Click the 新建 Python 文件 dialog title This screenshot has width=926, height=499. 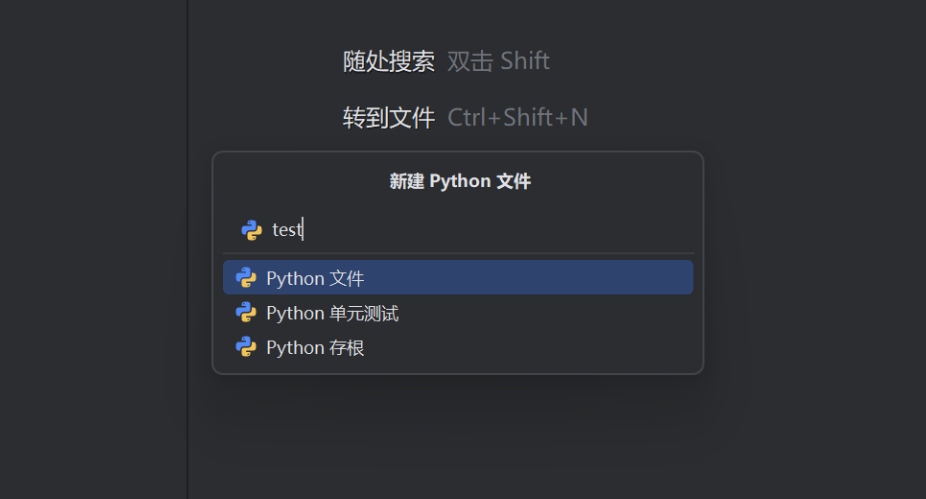tap(460, 181)
